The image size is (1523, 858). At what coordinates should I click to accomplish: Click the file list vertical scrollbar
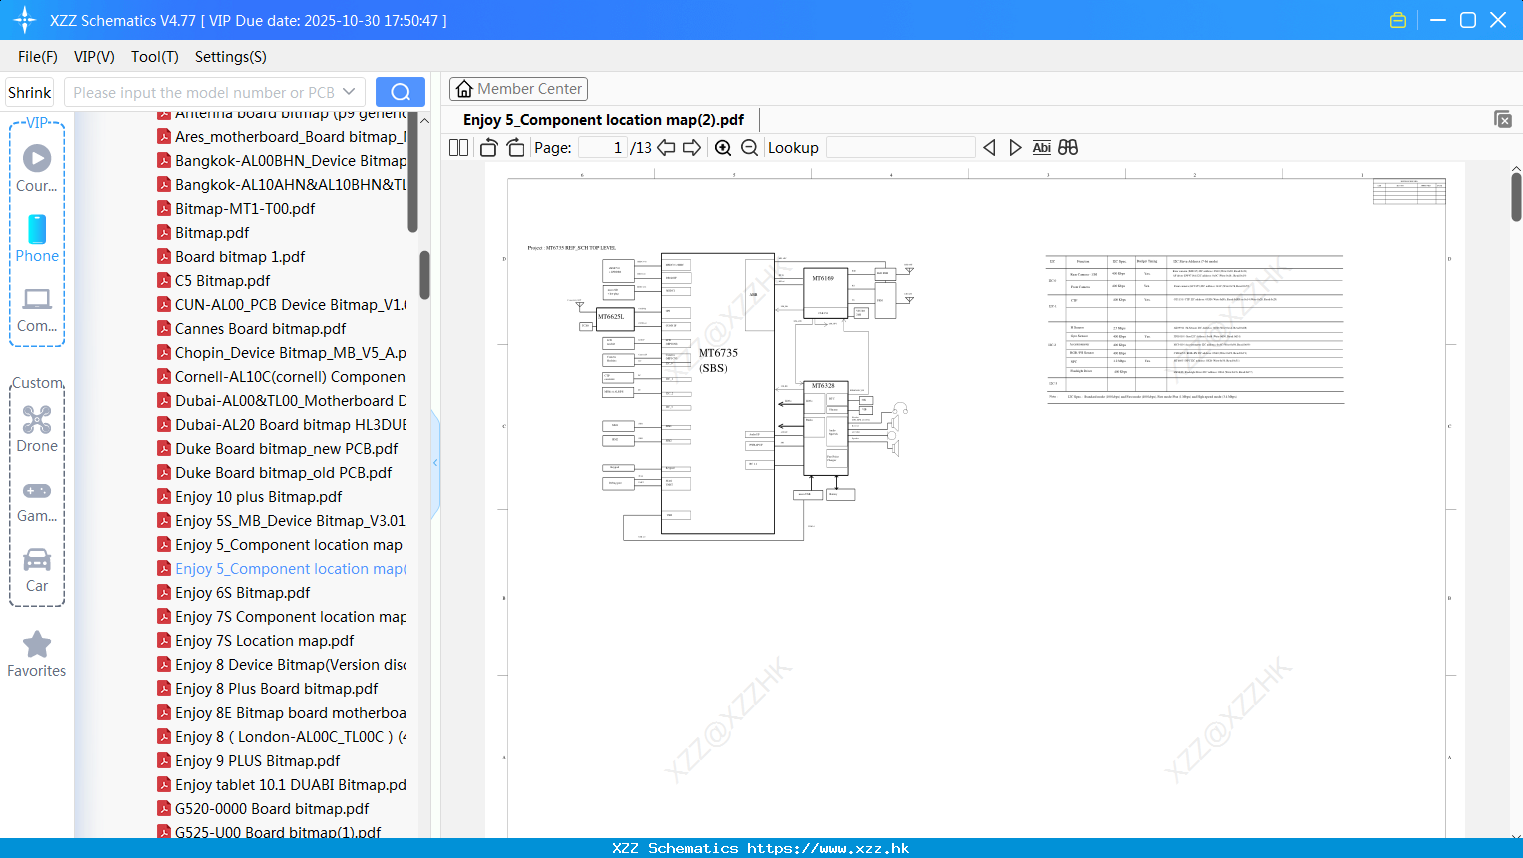pos(424,275)
